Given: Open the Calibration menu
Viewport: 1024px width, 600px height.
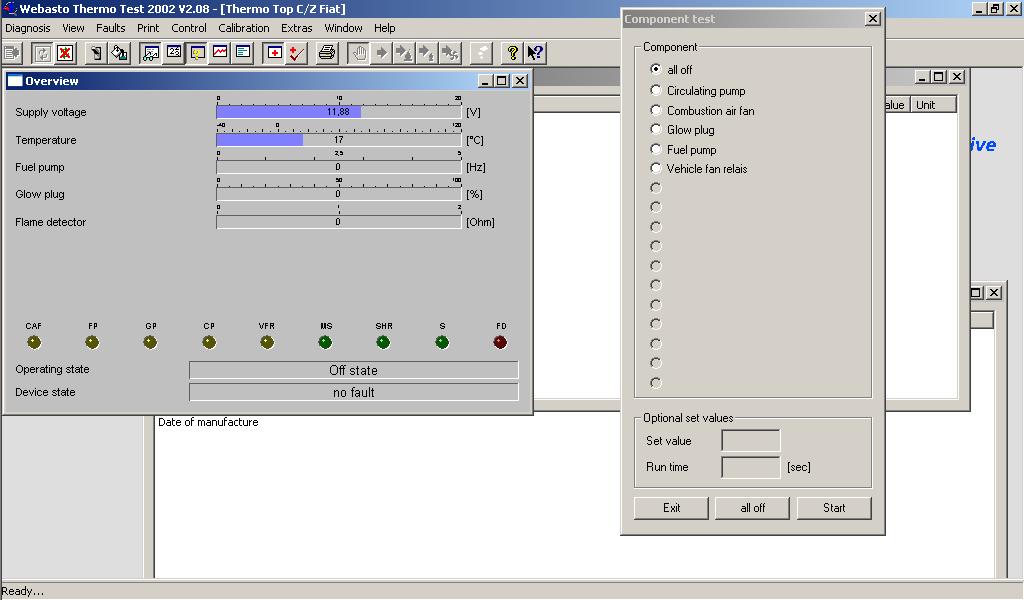Looking at the screenshot, I should [243, 28].
